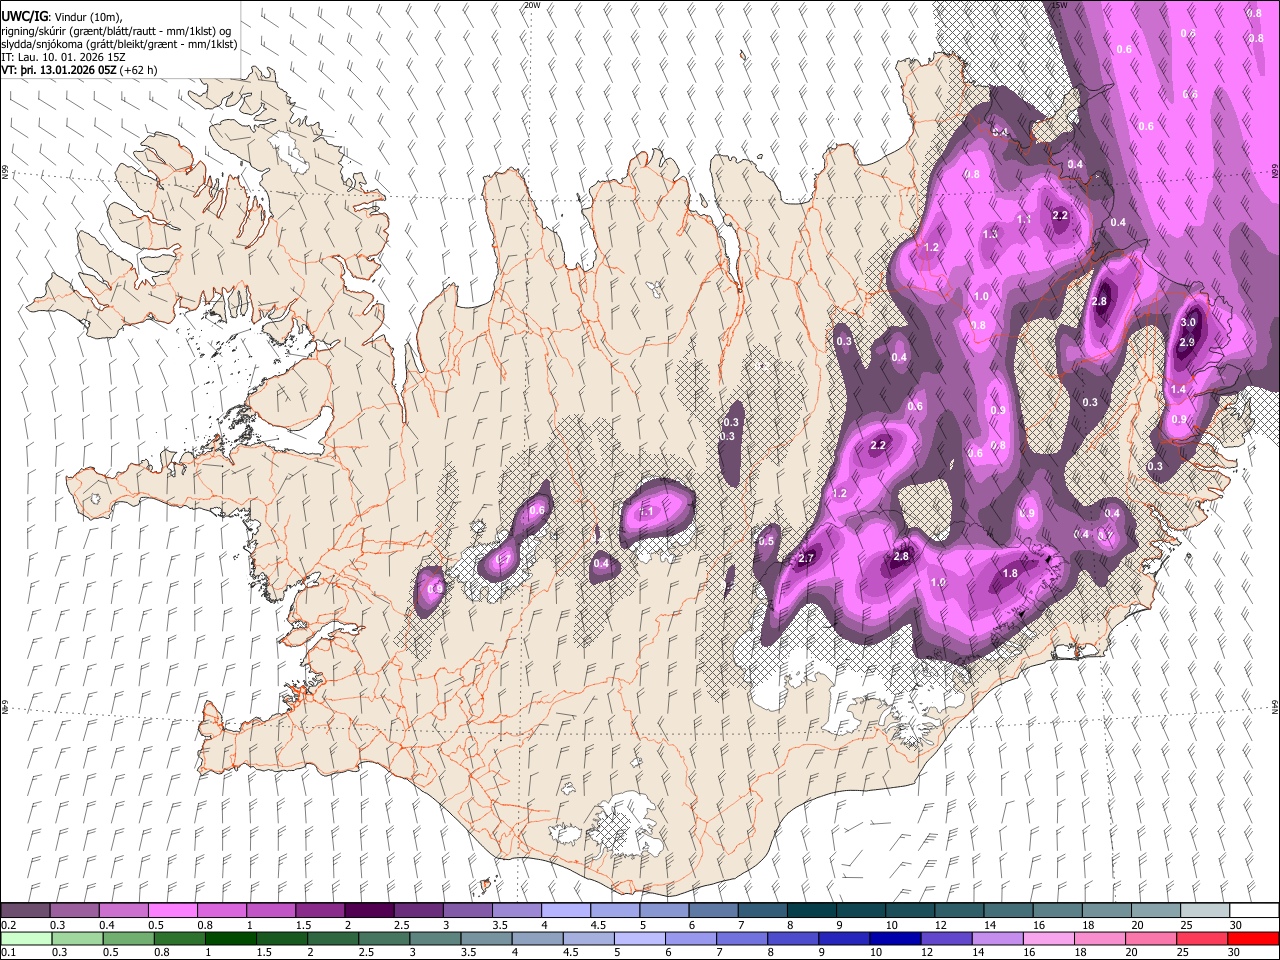This screenshot has height=960, width=1280.
Task: Click the 0.2 label under the purple legend row
Action: coord(8,925)
